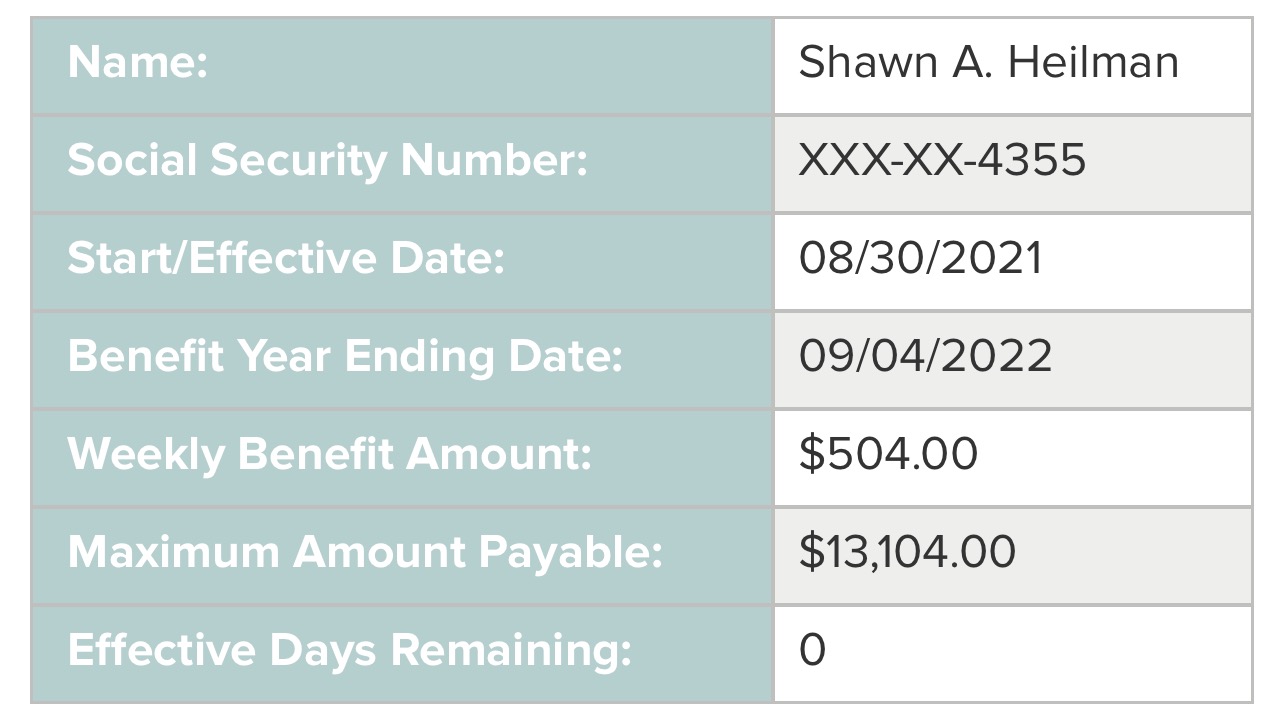Select the maximum payable value $13,104.00
1284x725 pixels.
907,552
